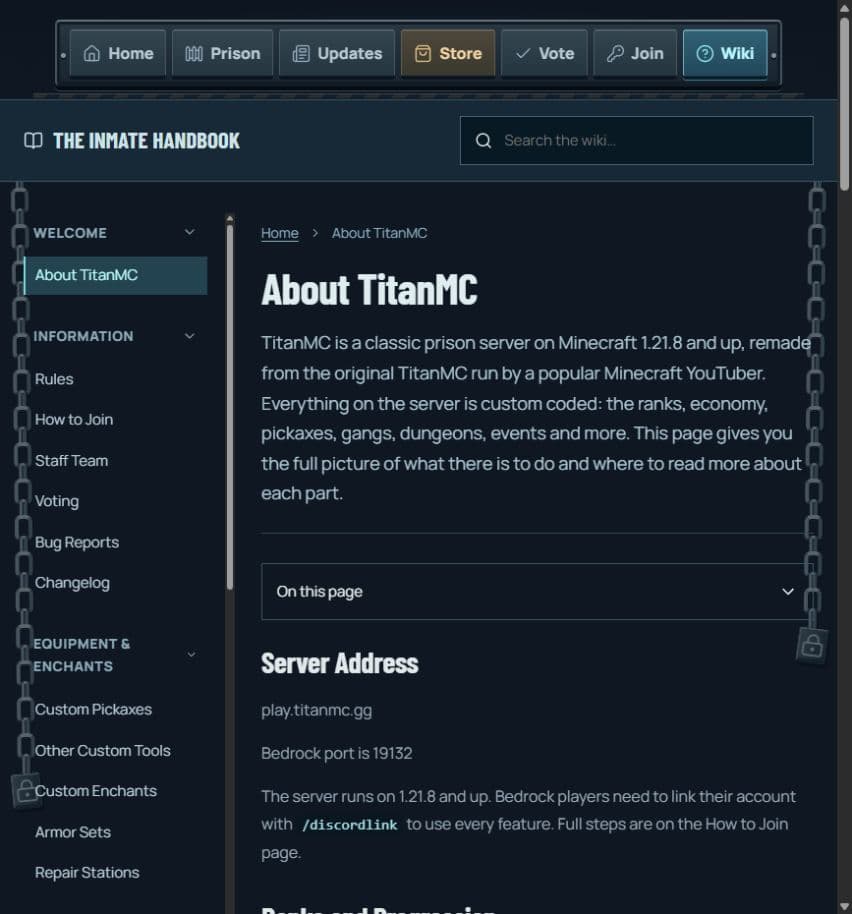
Task: Click the prison bars icon
Action: click(194, 54)
